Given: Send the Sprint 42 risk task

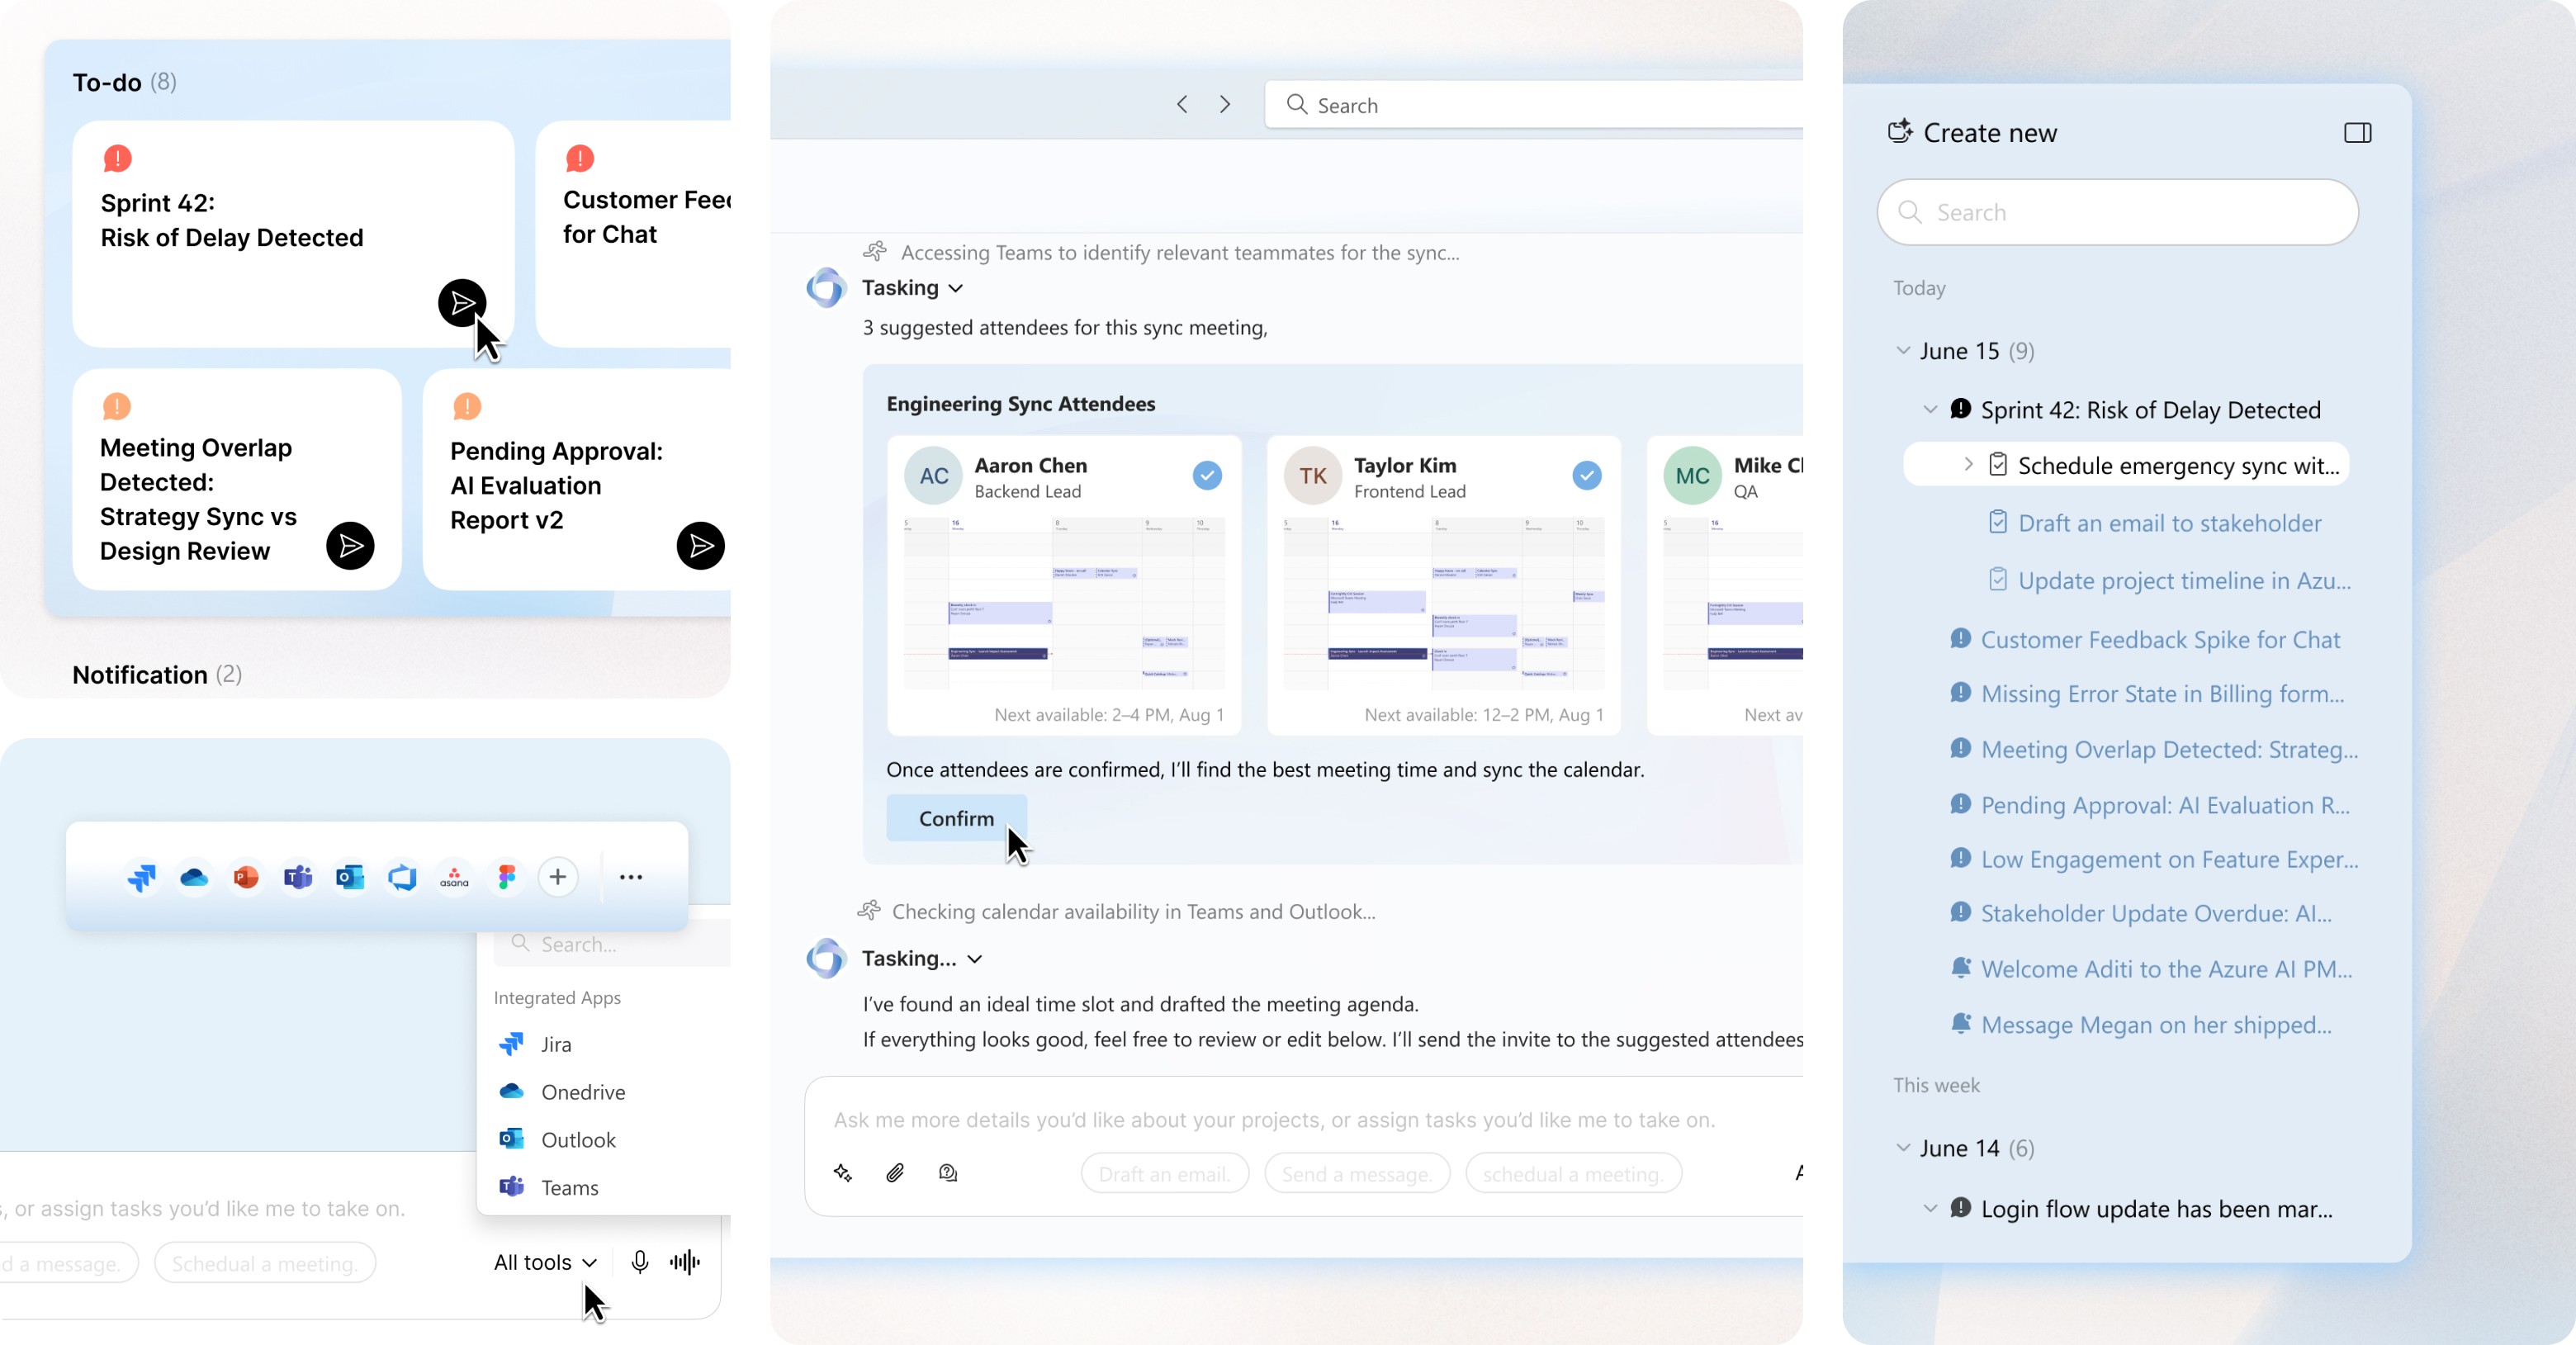Looking at the screenshot, I should pos(461,303).
